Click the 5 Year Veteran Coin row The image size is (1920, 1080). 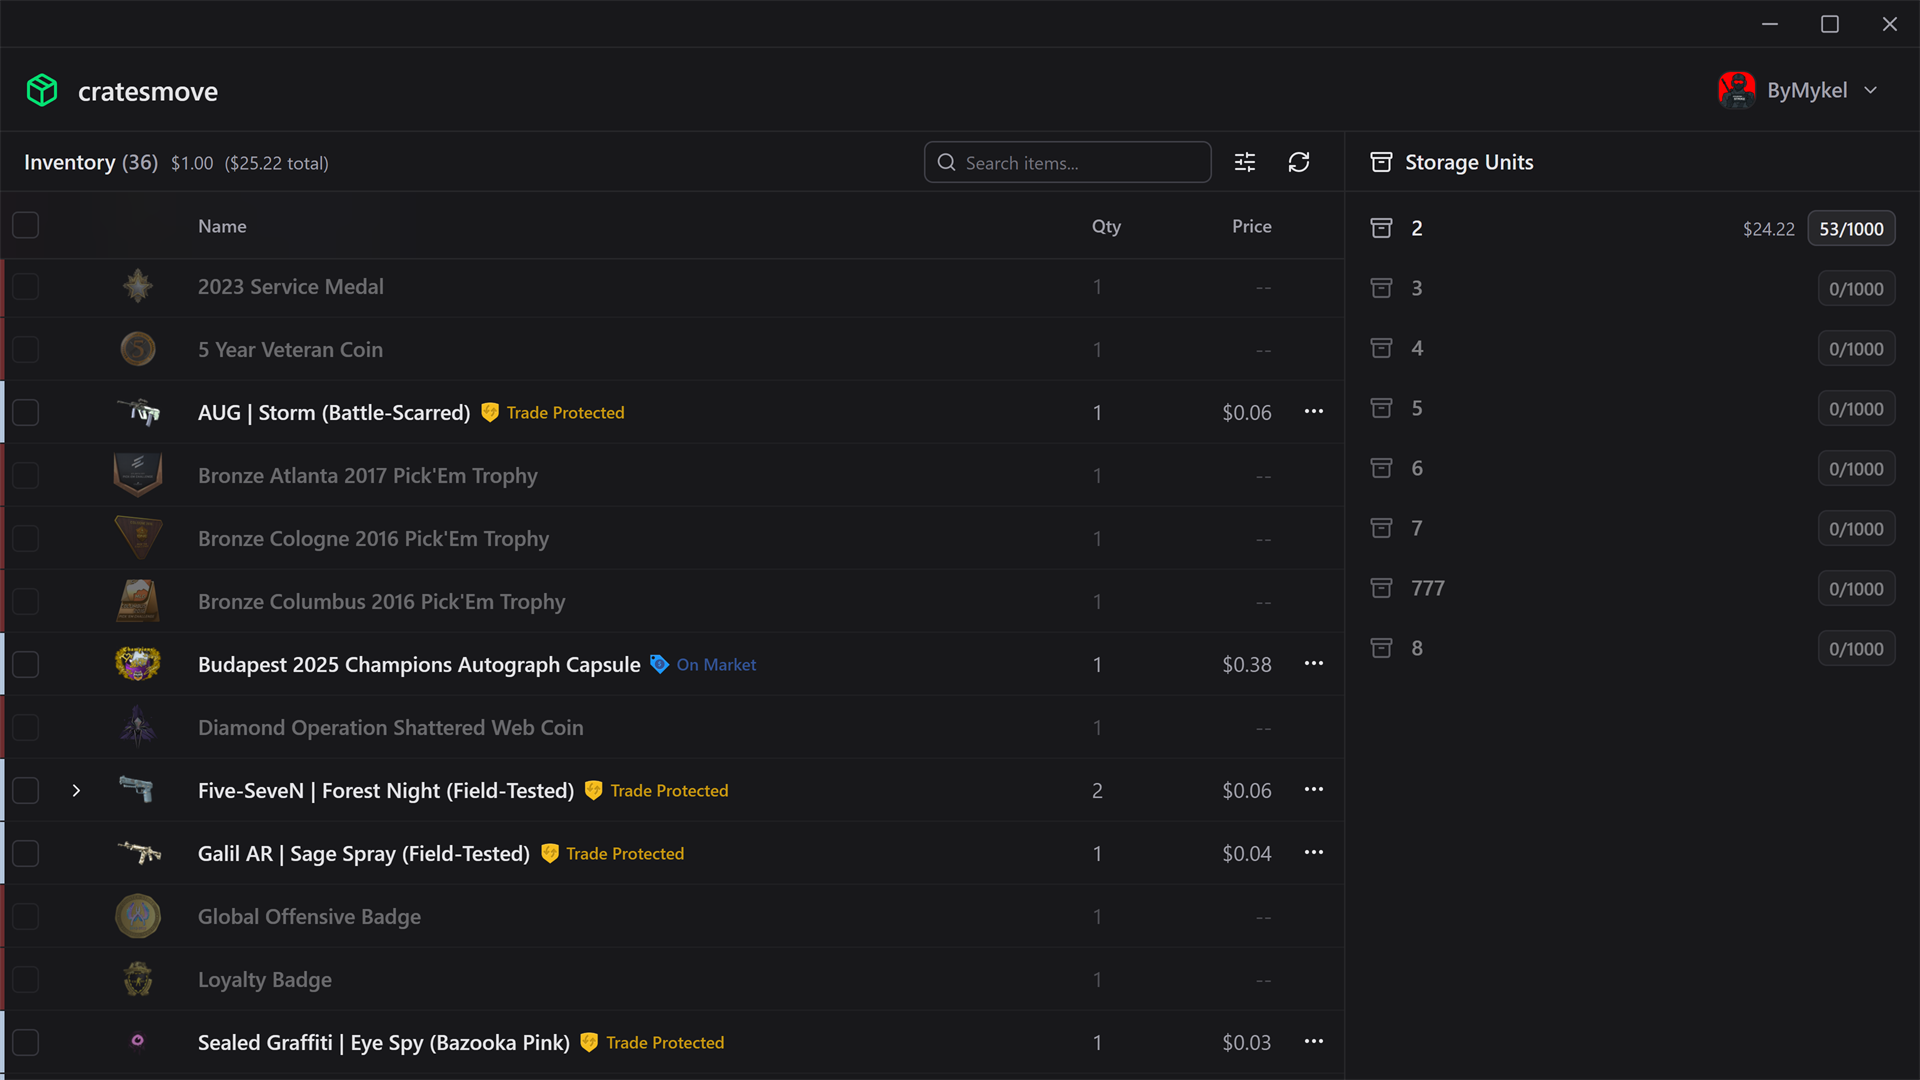coord(672,349)
